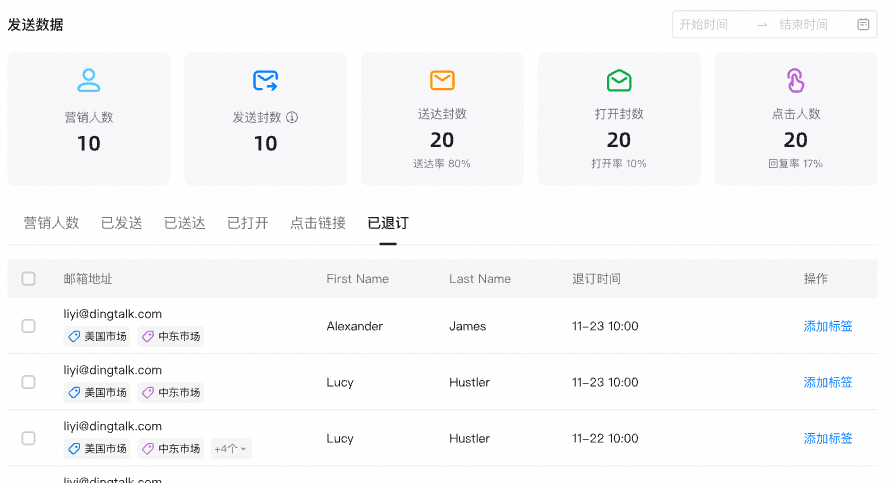Image resolution: width=889 pixels, height=483 pixels.
Task: Click 添加标签 for Alexander James
Action: click(x=828, y=326)
